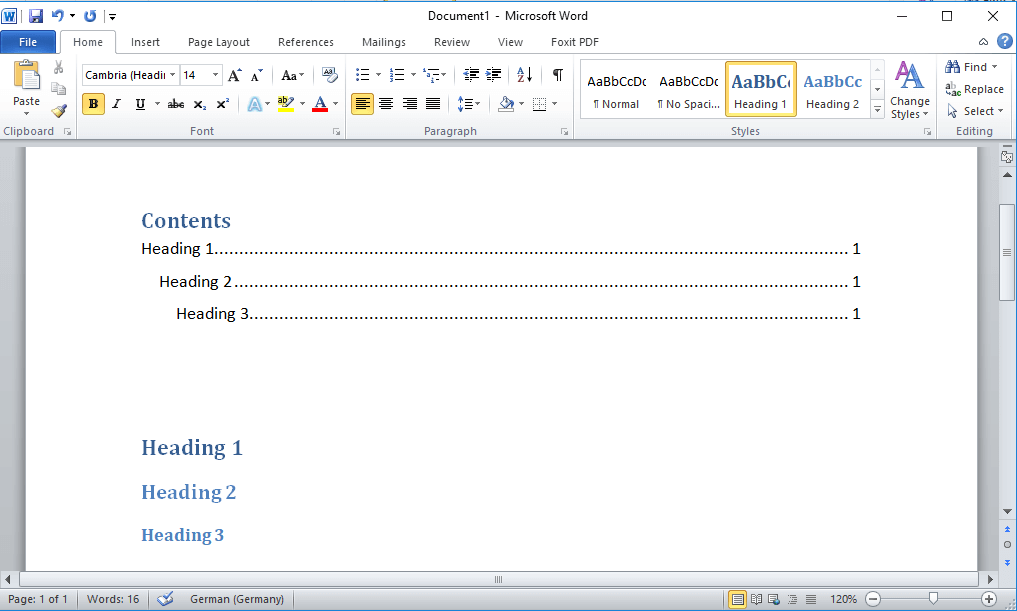Image resolution: width=1017 pixels, height=611 pixels.
Task: Show paragraph marks with the pilcrow icon
Action: [x=556, y=75]
